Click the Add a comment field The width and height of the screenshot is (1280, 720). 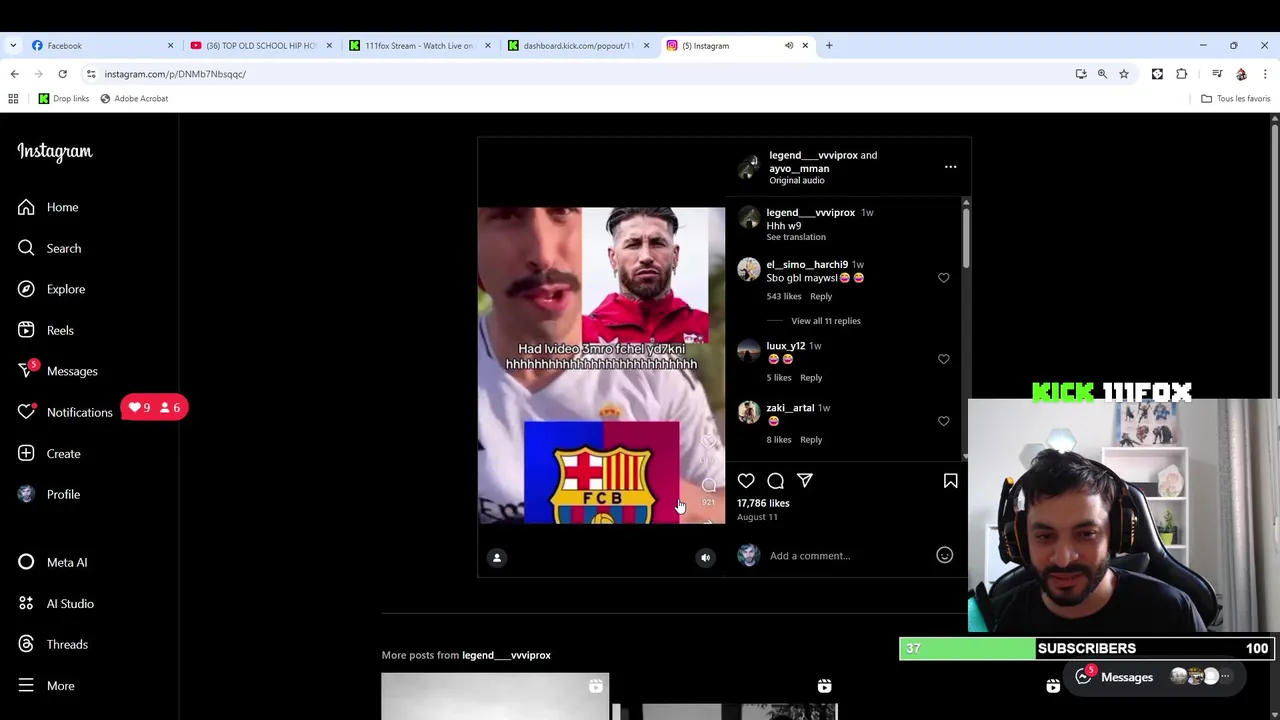849,556
